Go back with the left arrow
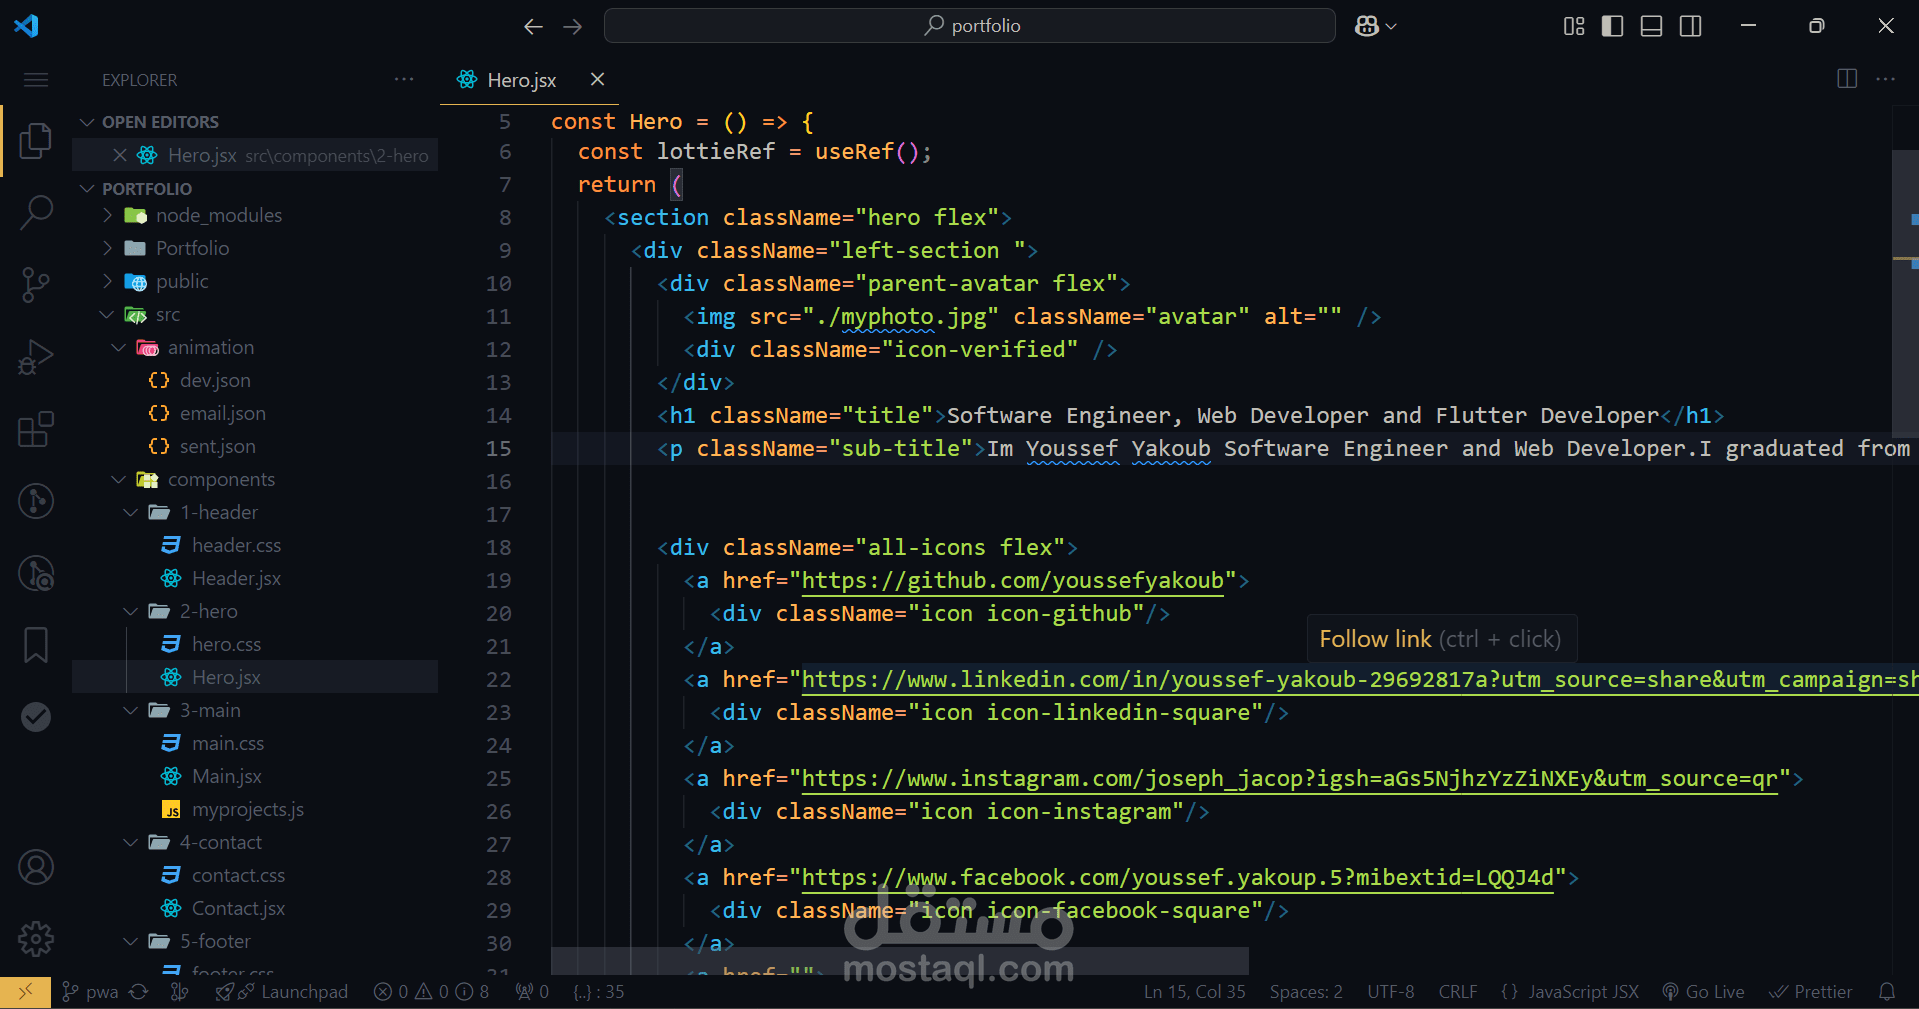 click(x=533, y=26)
